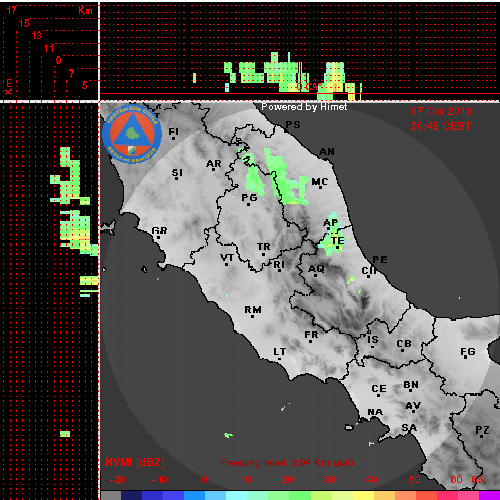Click the date text 07 Oct 2013
The image size is (500, 500).
click(x=441, y=111)
